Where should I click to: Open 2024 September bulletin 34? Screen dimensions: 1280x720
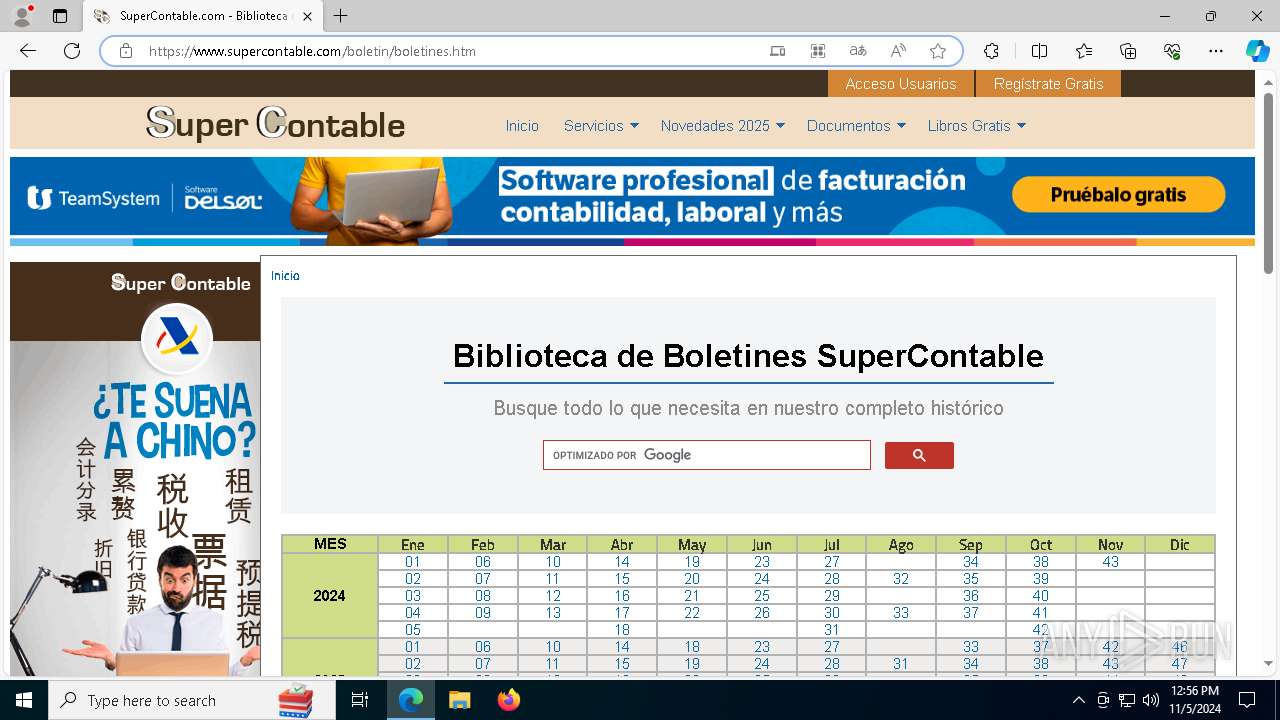[x=971, y=562]
